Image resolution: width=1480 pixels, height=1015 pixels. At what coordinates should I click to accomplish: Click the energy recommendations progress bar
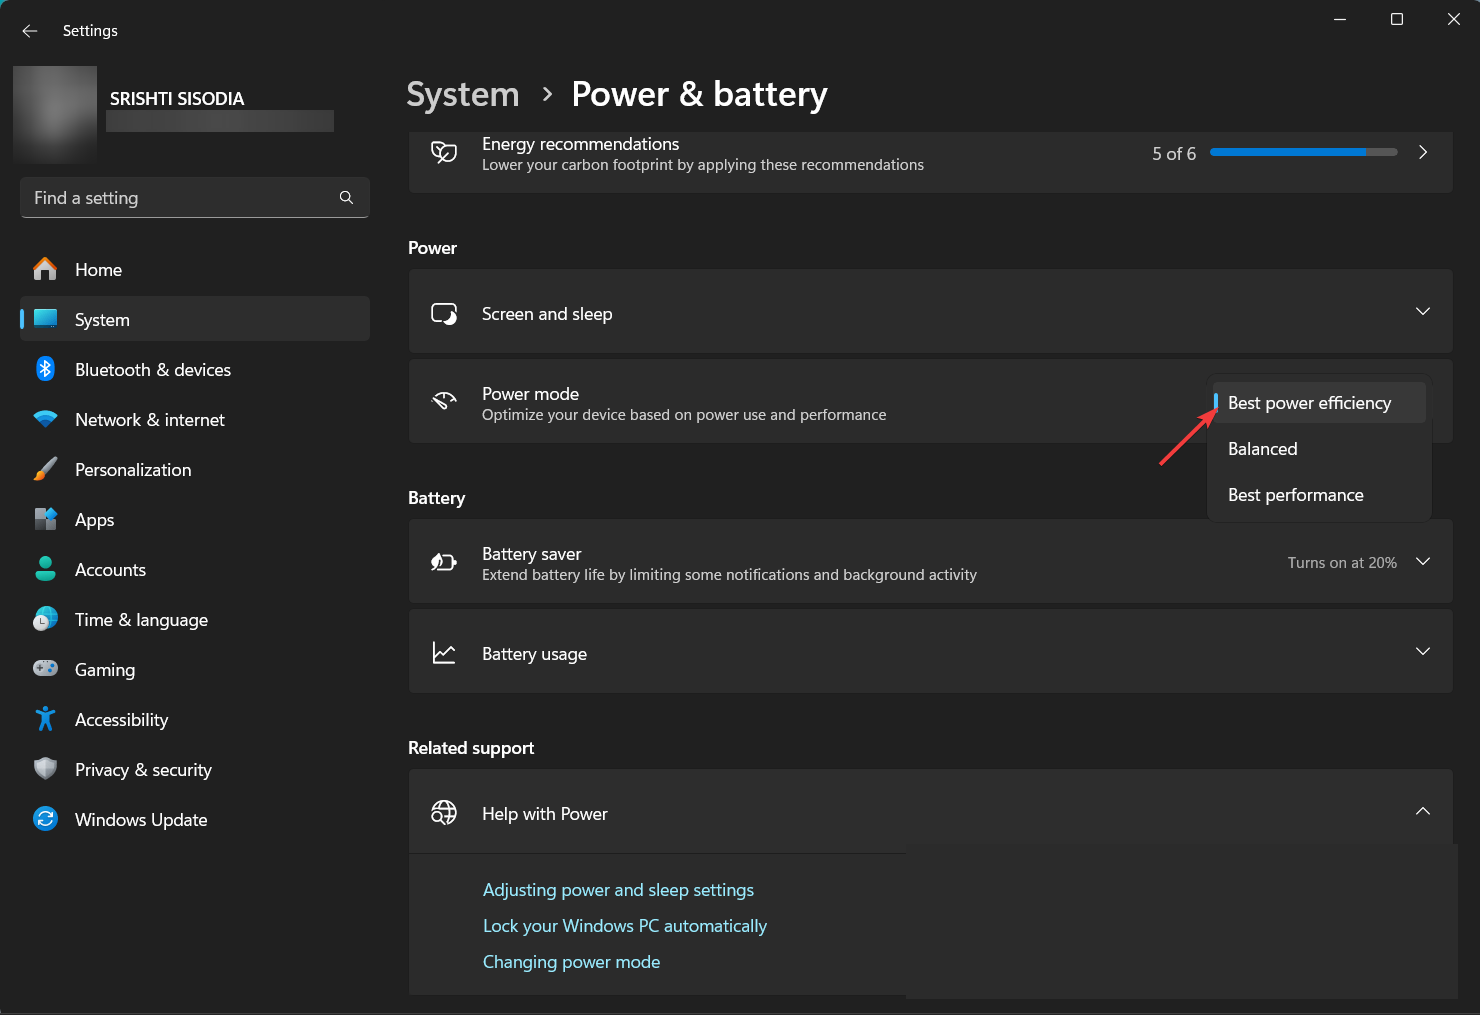coord(1302,153)
